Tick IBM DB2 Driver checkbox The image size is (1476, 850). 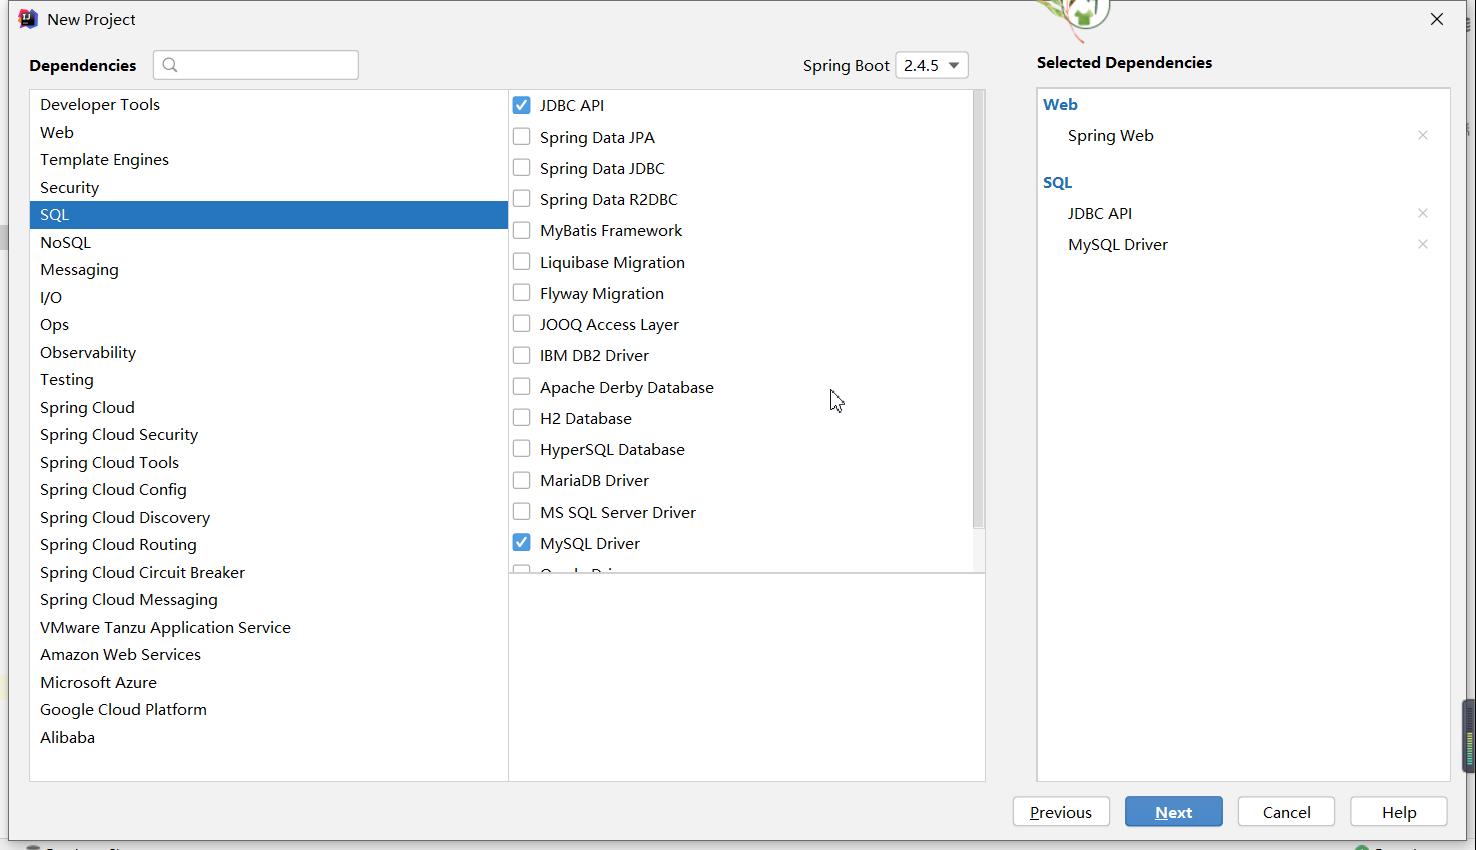click(x=521, y=355)
